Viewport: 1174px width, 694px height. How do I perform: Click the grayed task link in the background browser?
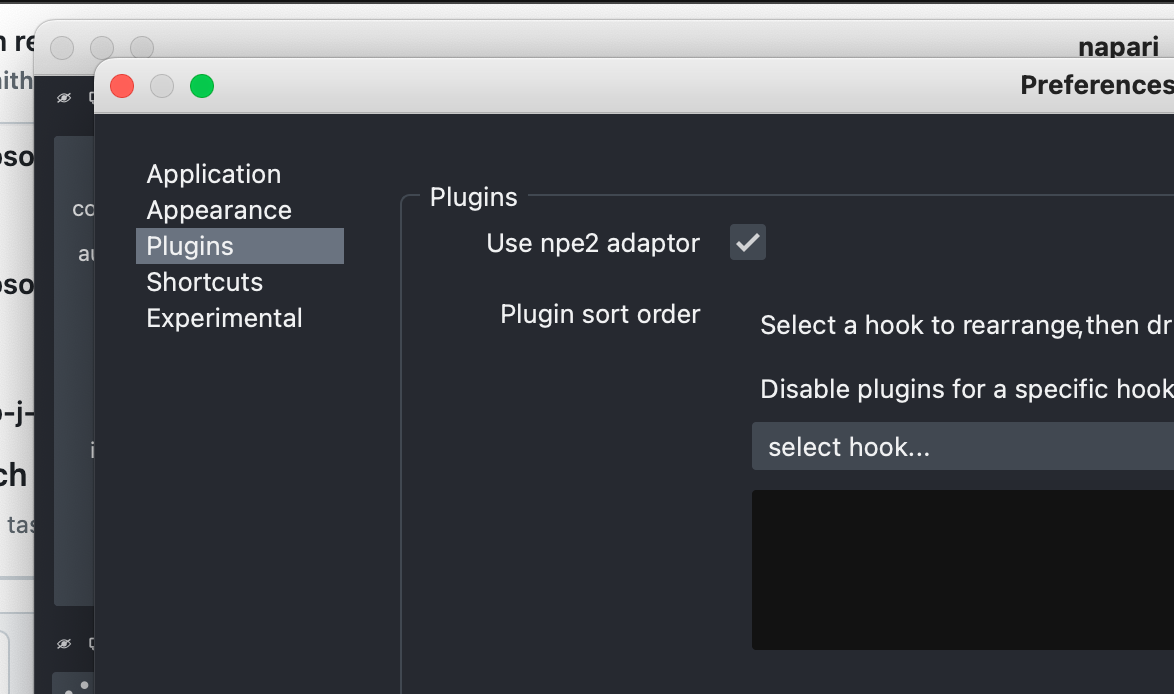point(24,524)
